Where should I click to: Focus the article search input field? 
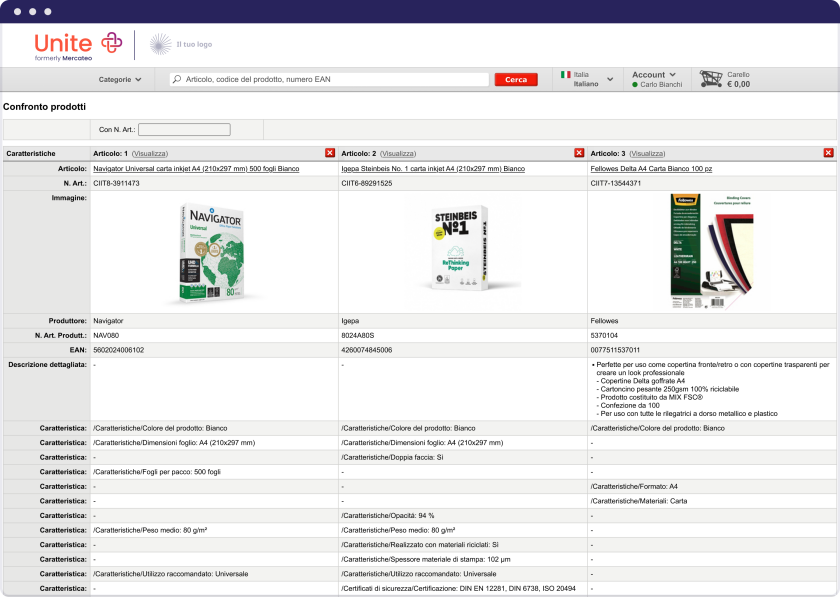(x=329, y=79)
